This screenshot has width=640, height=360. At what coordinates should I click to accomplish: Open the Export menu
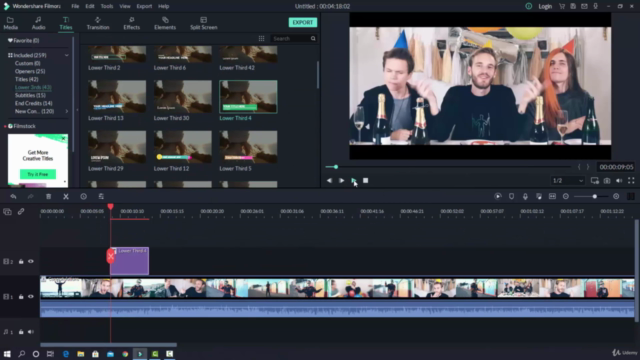144,6
